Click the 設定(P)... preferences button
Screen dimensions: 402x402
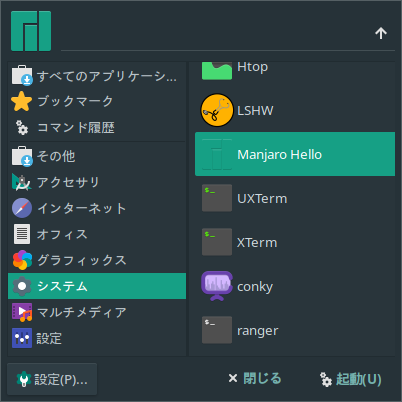[52, 379]
